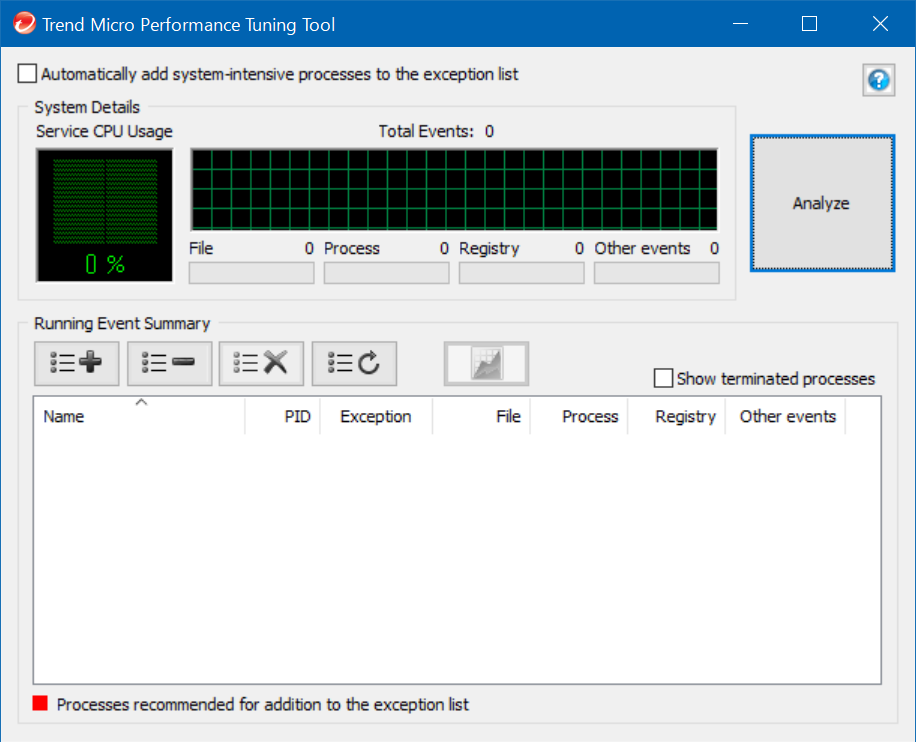Image resolution: width=916 pixels, height=742 pixels.
Task: Click the Service CPU Usage label
Action: click(105, 131)
